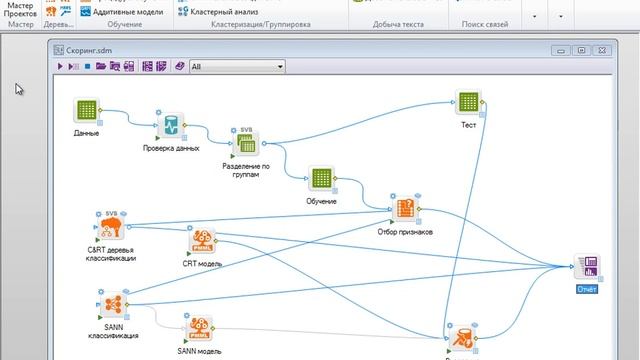Click the results document icon of Обучение node
Viewport: 640px width, 360px height.
coord(335,191)
